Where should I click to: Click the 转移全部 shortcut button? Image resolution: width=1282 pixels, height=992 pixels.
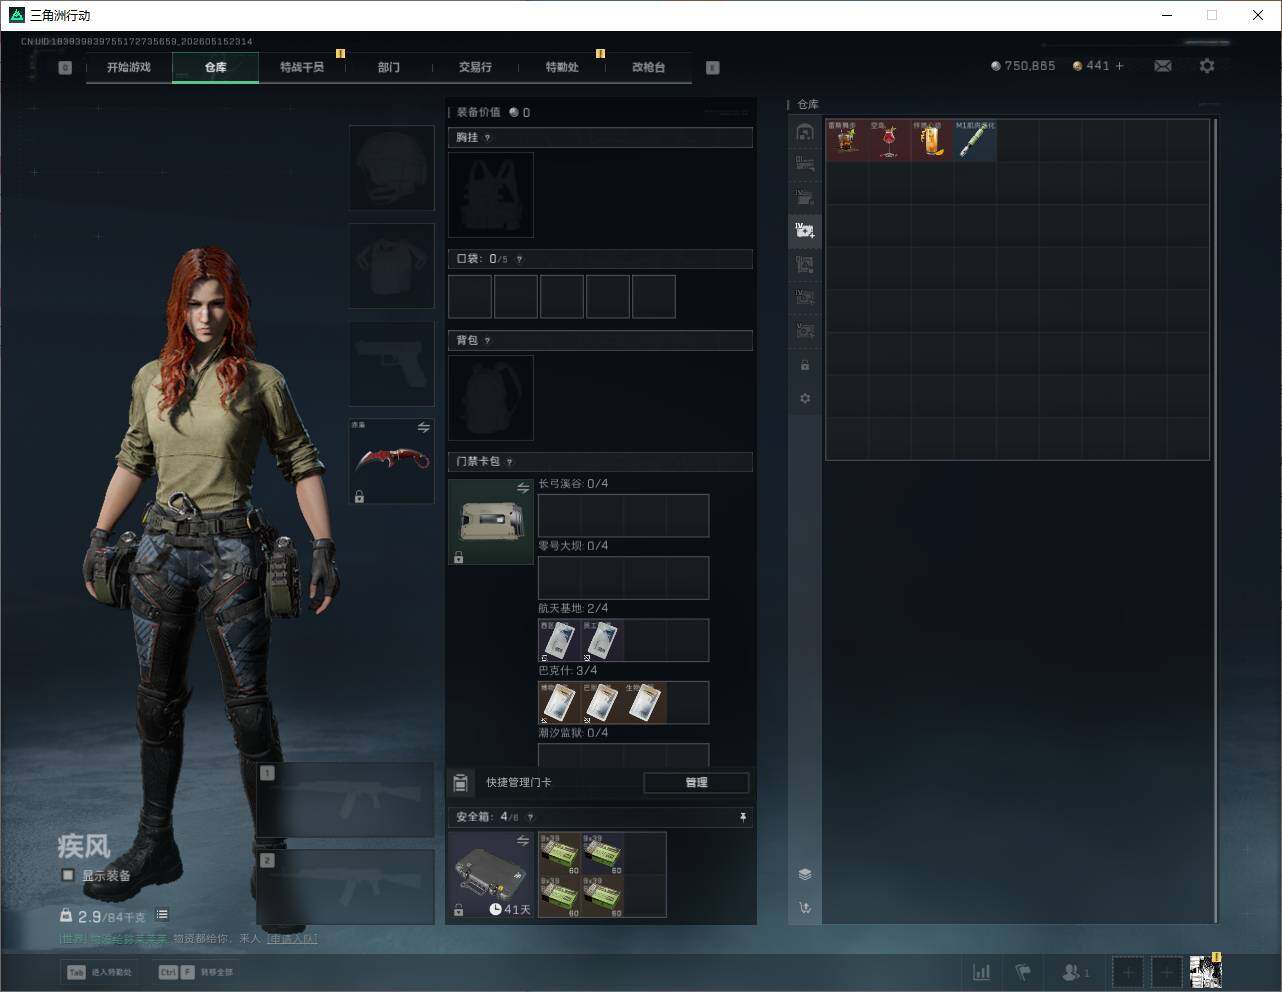tap(196, 972)
